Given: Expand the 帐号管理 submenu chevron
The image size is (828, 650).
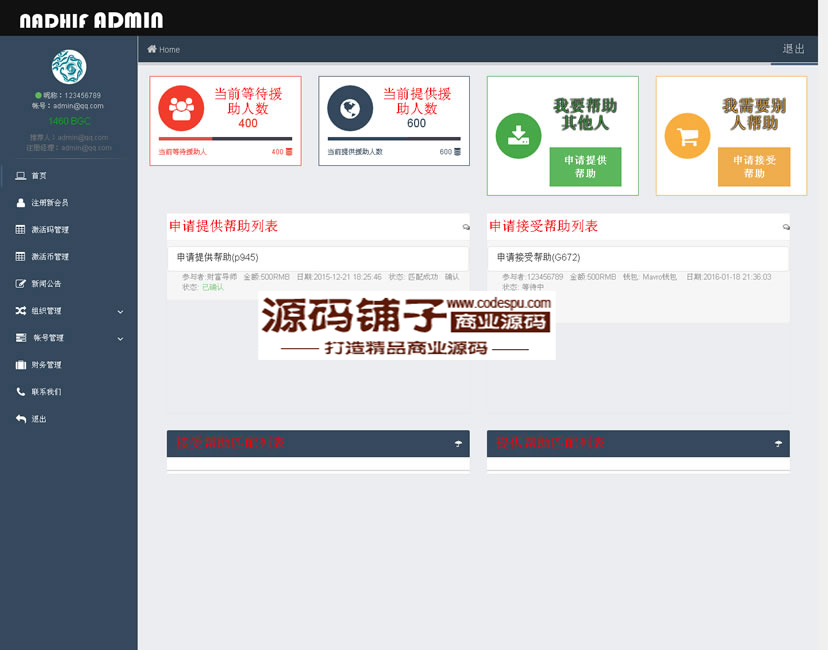Looking at the screenshot, I should click(x=120, y=339).
